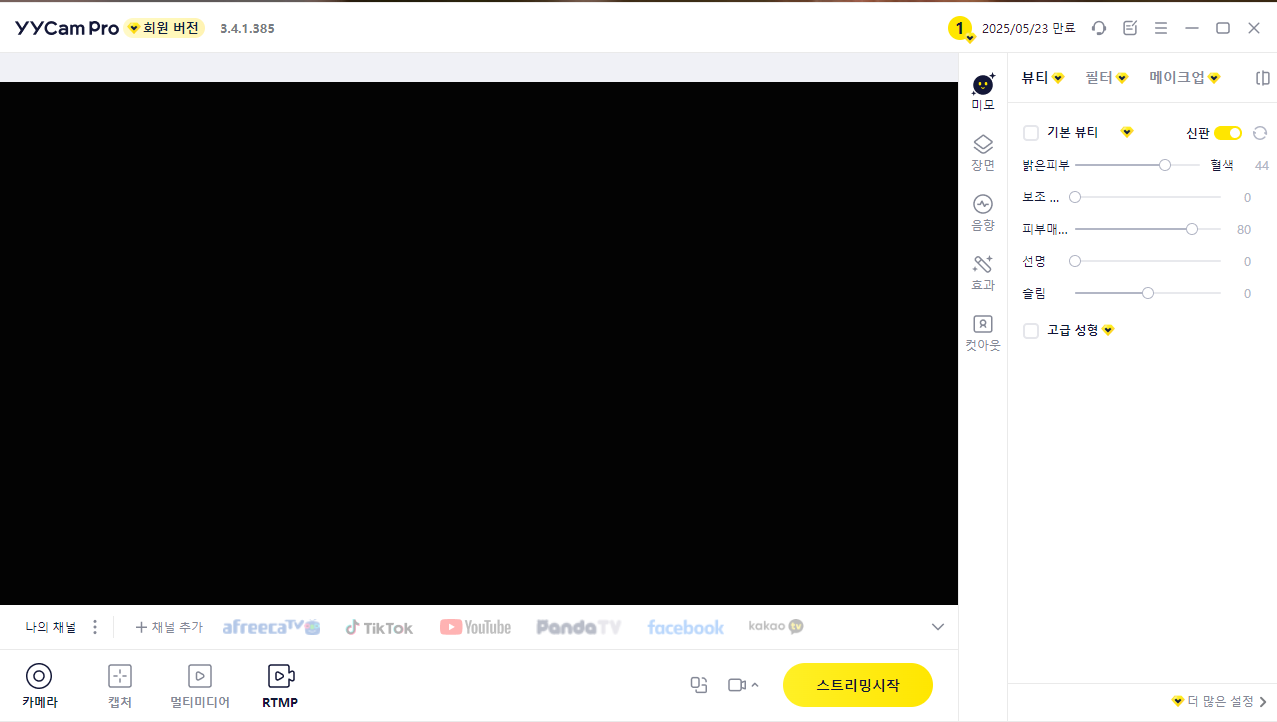Choose the TikTok channel logo

click(379, 627)
